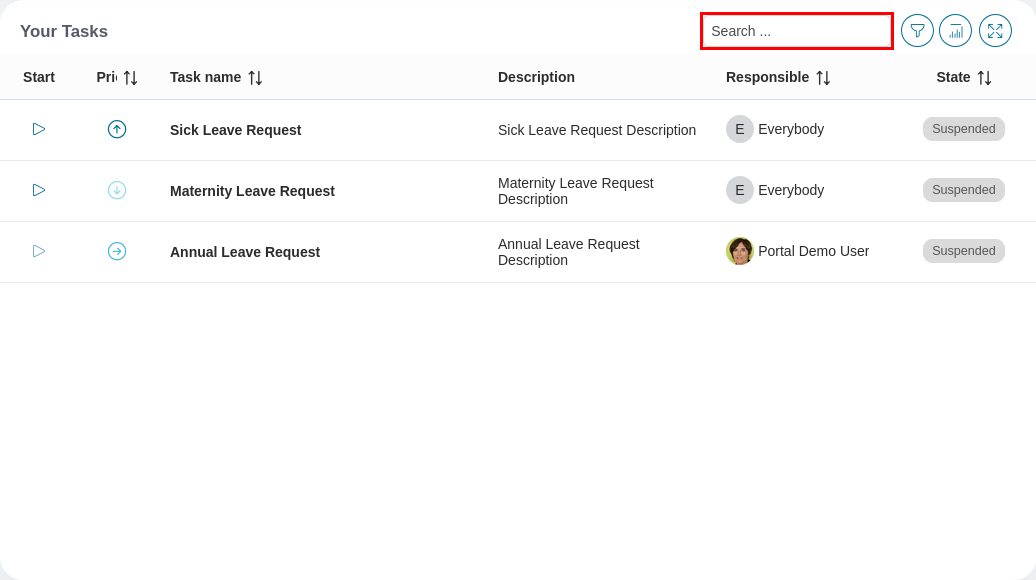Open the Annual Leave Request task name

(x=245, y=252)
